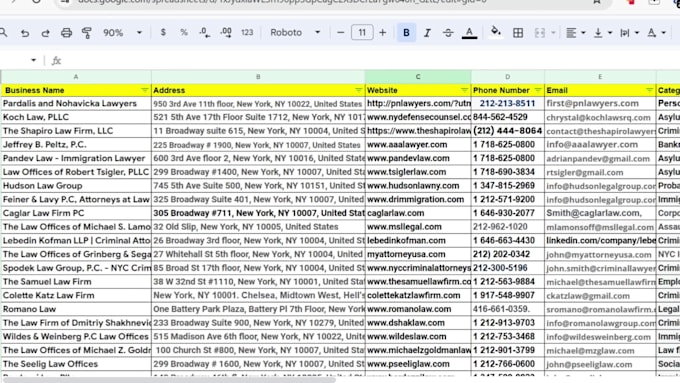Click website www.wildeslaw.com cell
680x383 pixels.
[418, 337]
